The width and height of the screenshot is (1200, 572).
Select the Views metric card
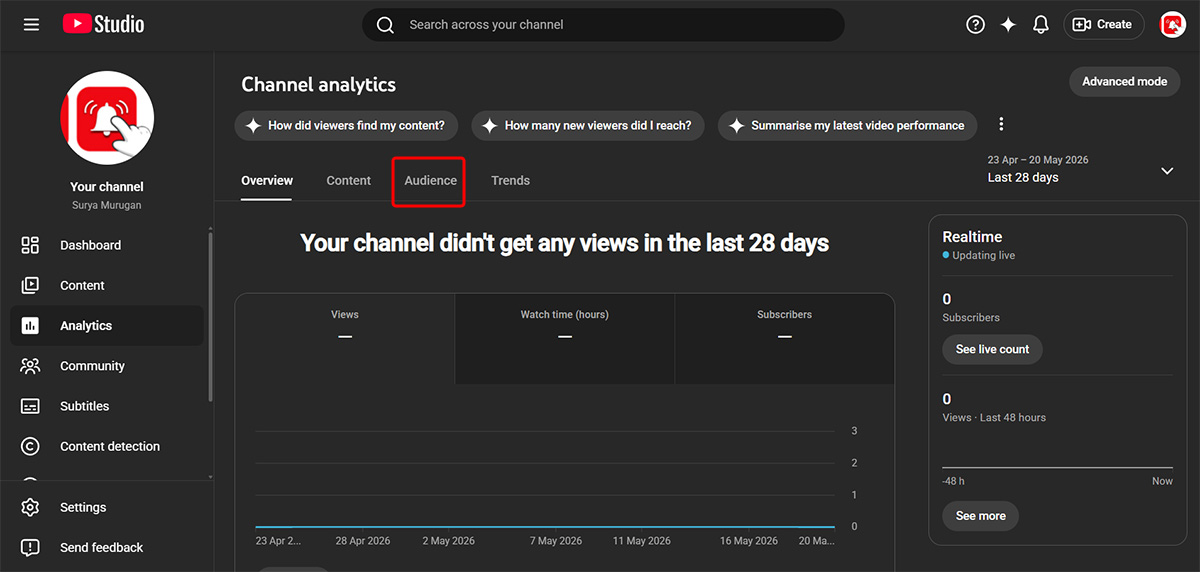(x=345, y=338)
